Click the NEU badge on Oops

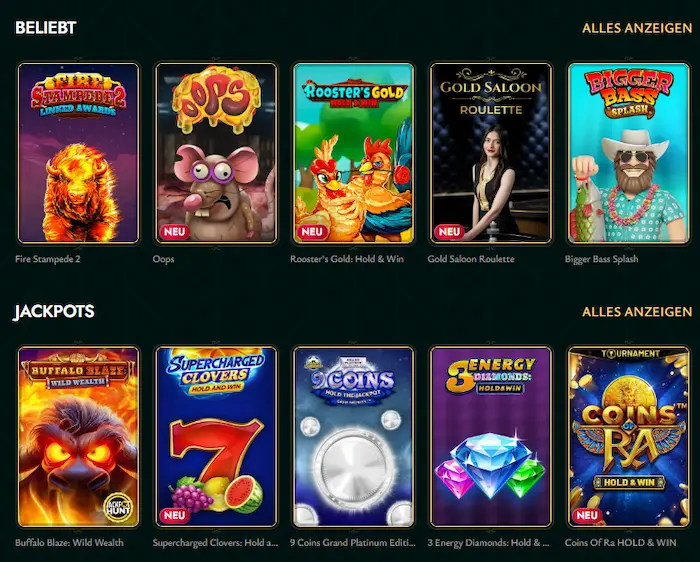(174, 232)
